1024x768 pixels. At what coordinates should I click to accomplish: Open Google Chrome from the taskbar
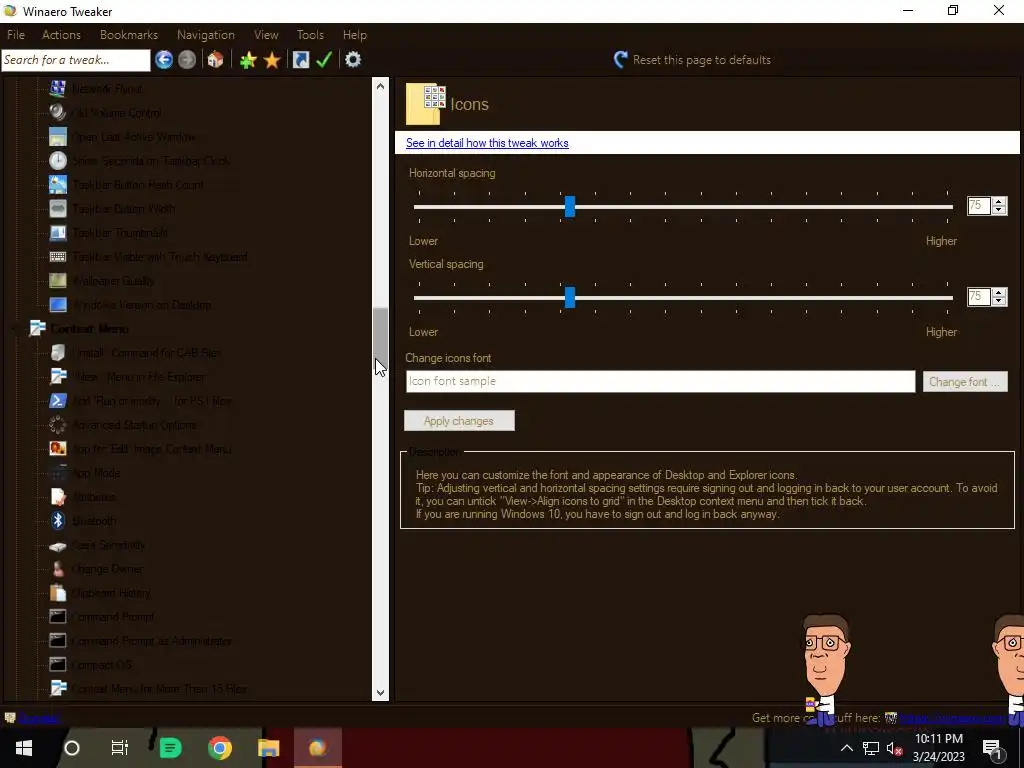tap(220, 748)
